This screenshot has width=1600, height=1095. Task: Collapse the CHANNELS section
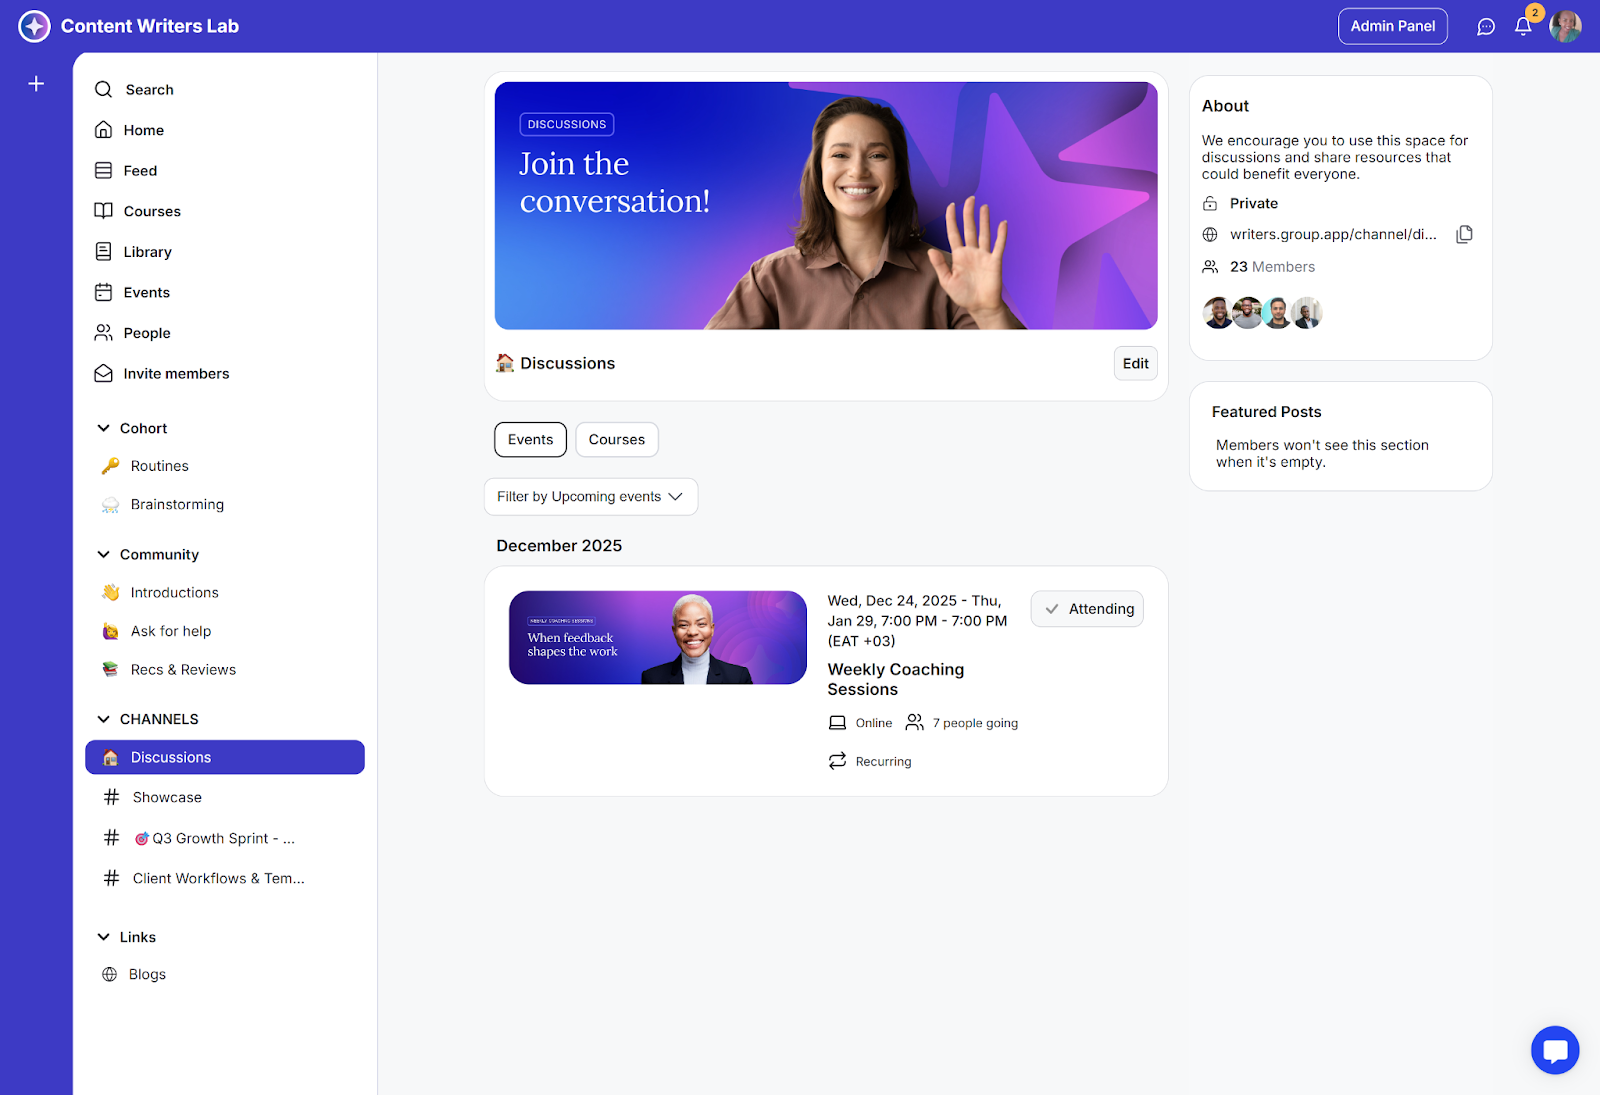(103, 719)
